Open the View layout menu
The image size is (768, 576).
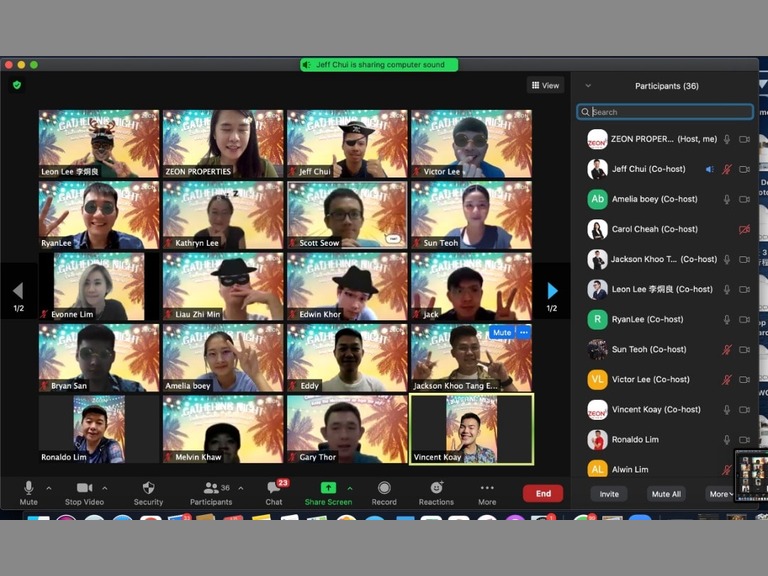pos(546,86)
